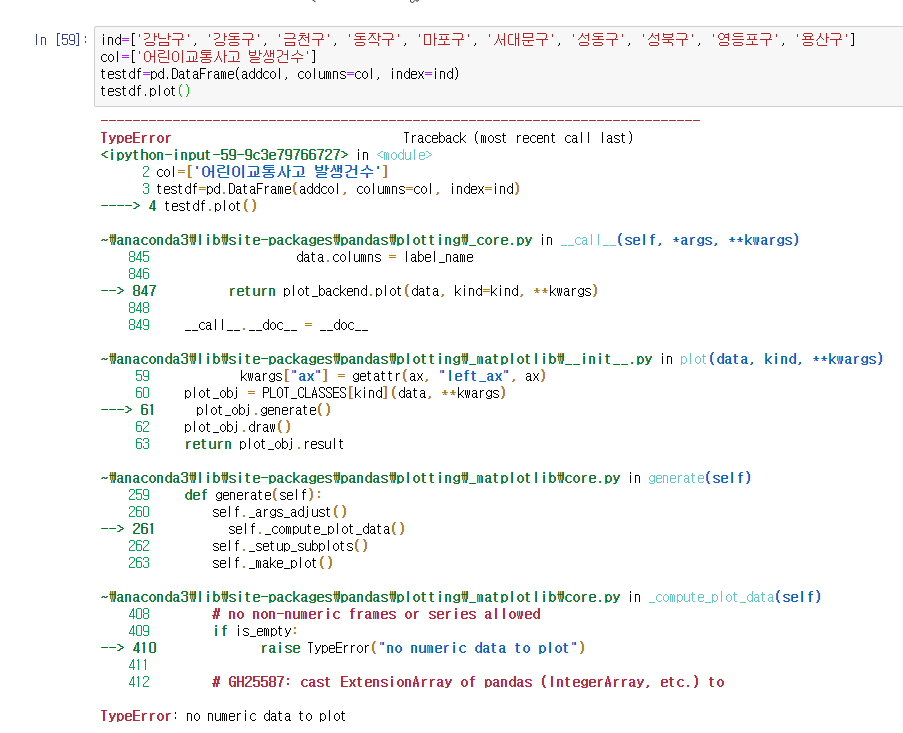
Task: Click traceback line 410 raise TypeError
Action: [x=343, y=648]
